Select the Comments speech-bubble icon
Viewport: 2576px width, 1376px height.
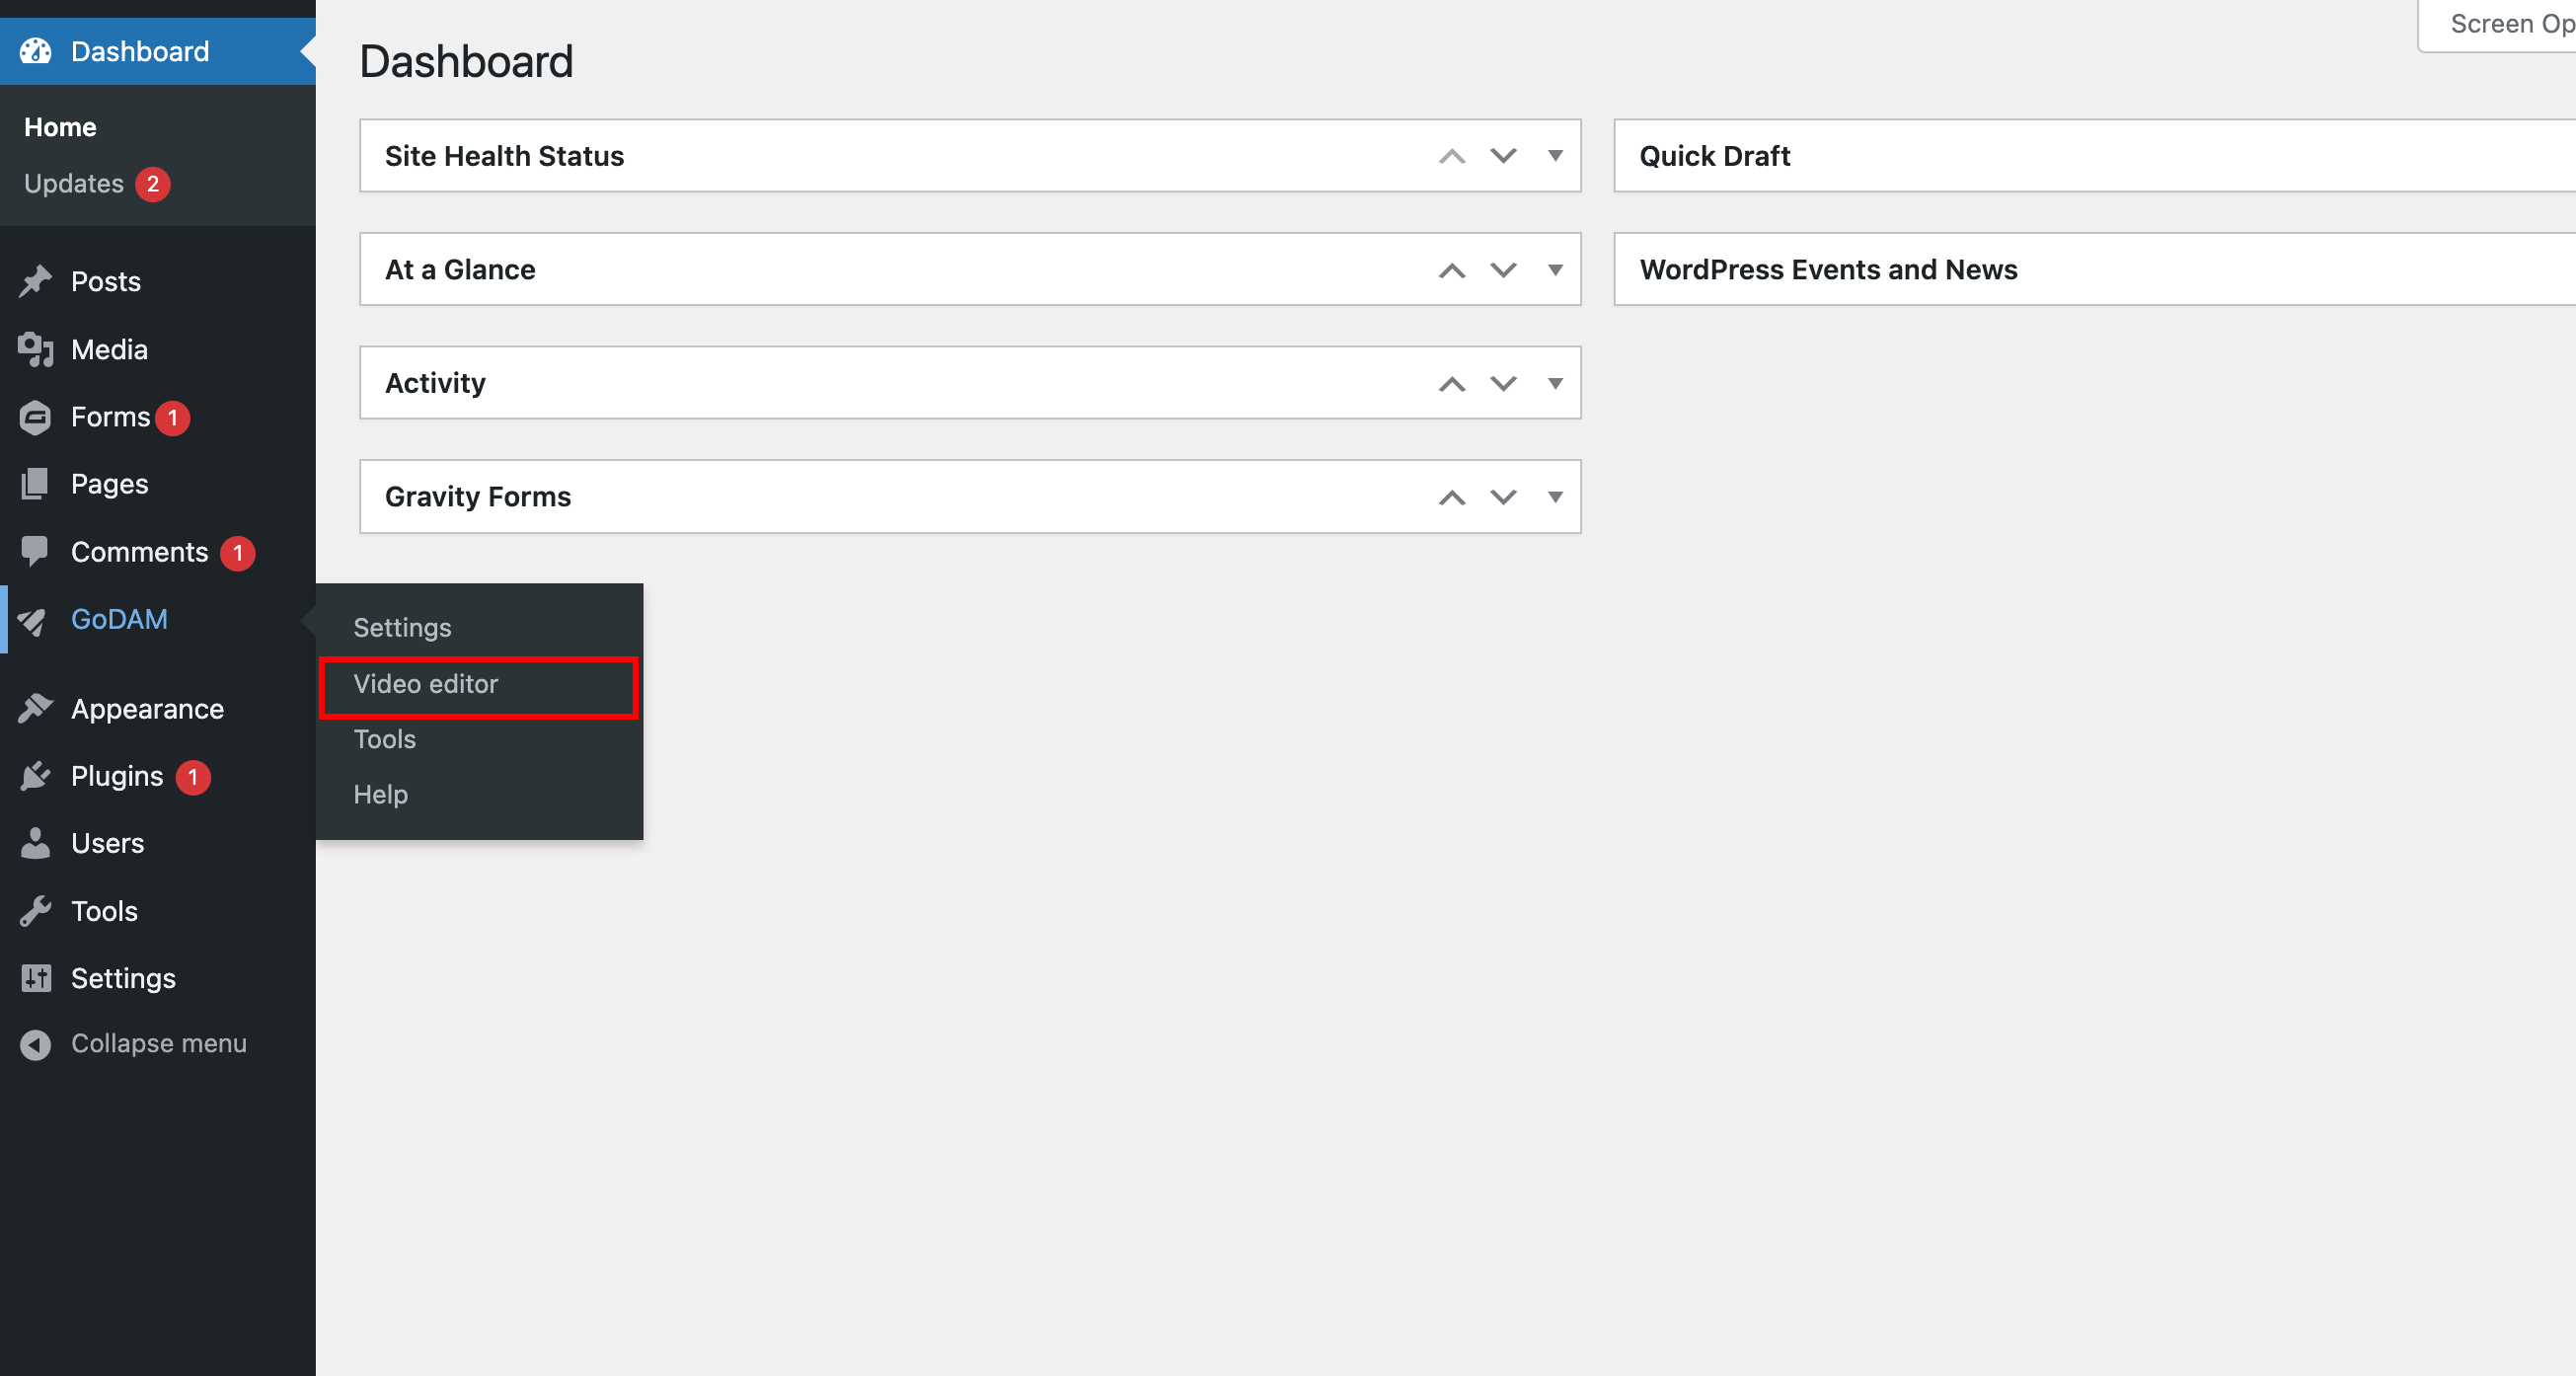(x=34, y=551)
